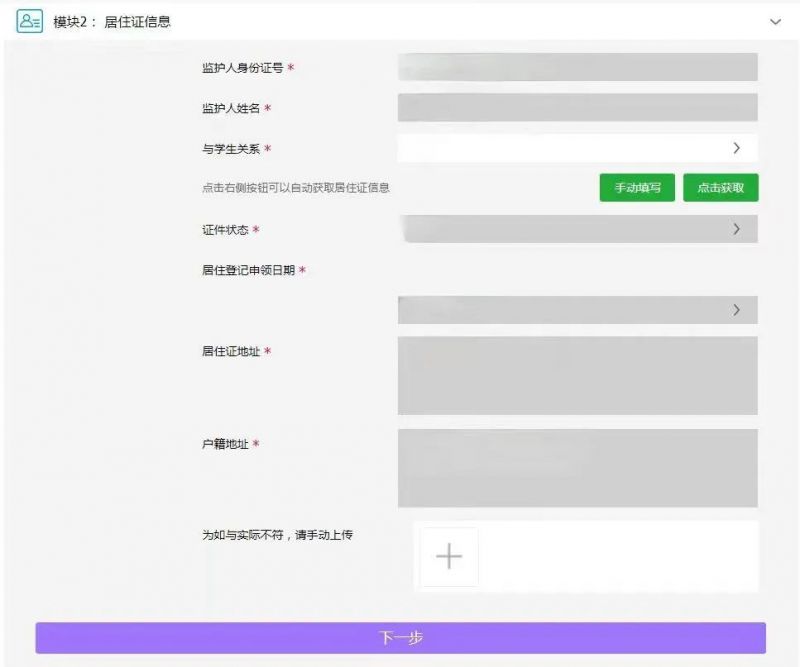
Task: Click the ID card icon beside 模块2
Action: 30,21
